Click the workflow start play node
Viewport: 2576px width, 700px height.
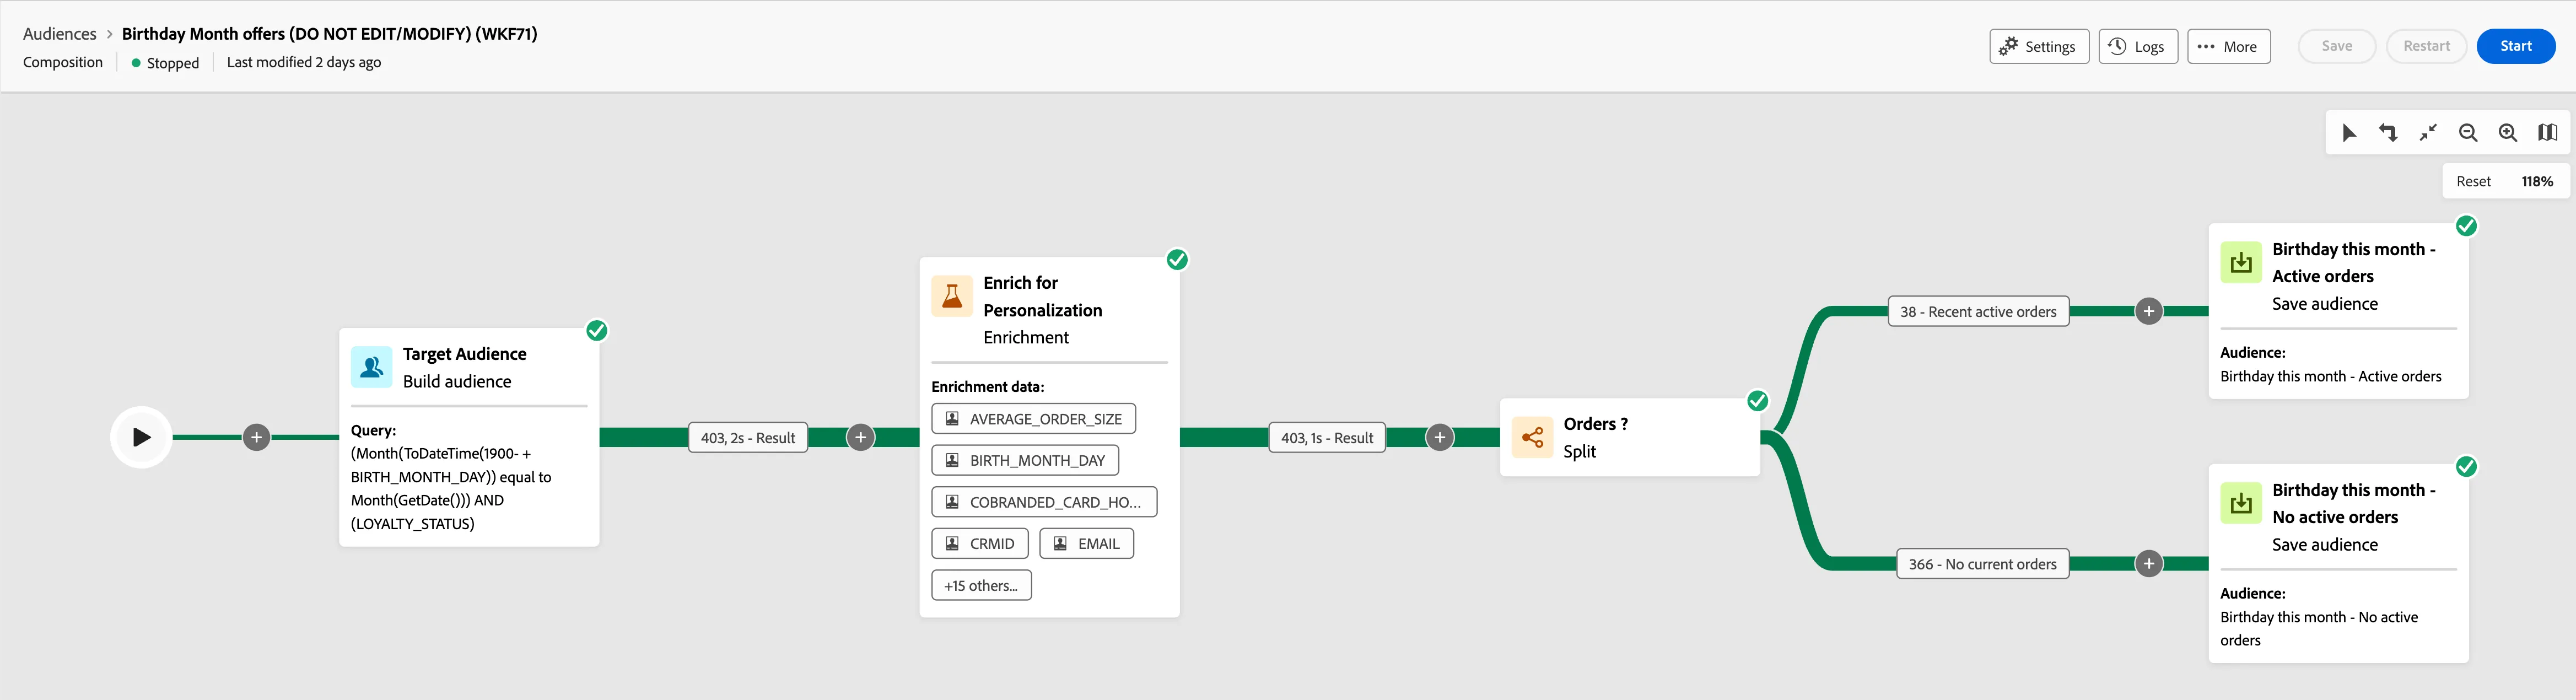click(141, 437)
